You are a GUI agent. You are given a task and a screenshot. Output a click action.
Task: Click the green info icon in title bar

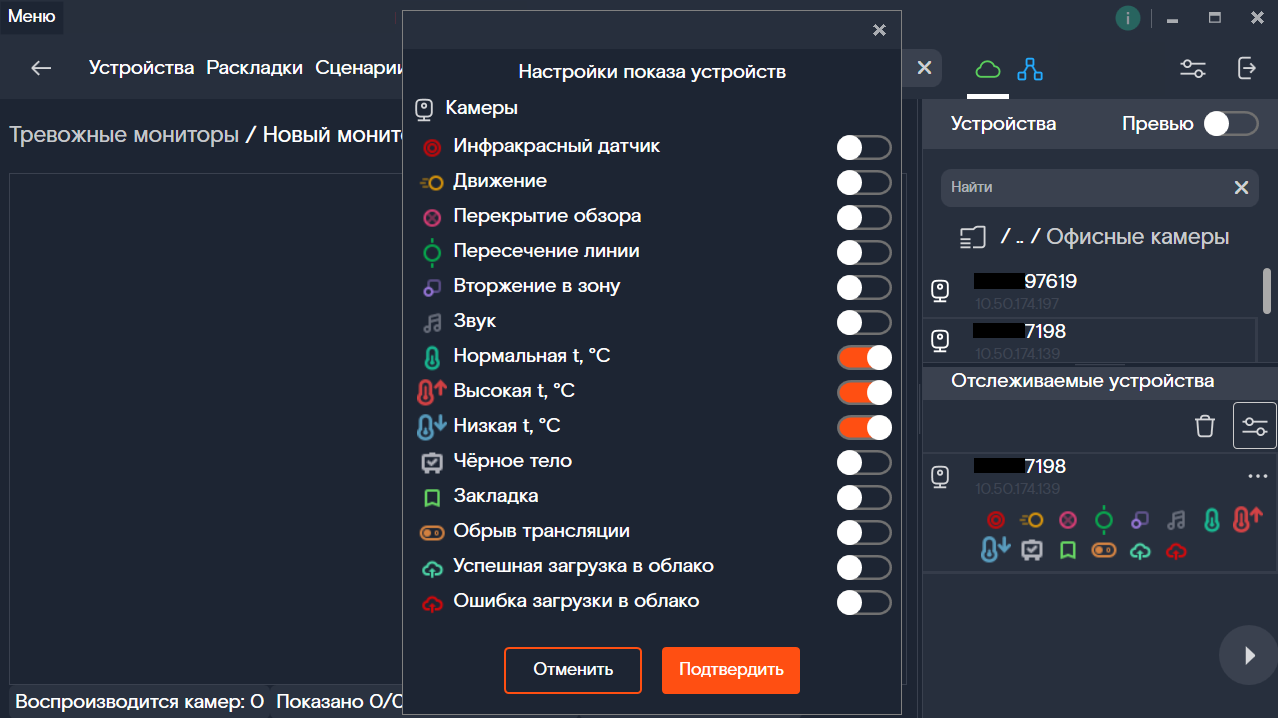1128,18
